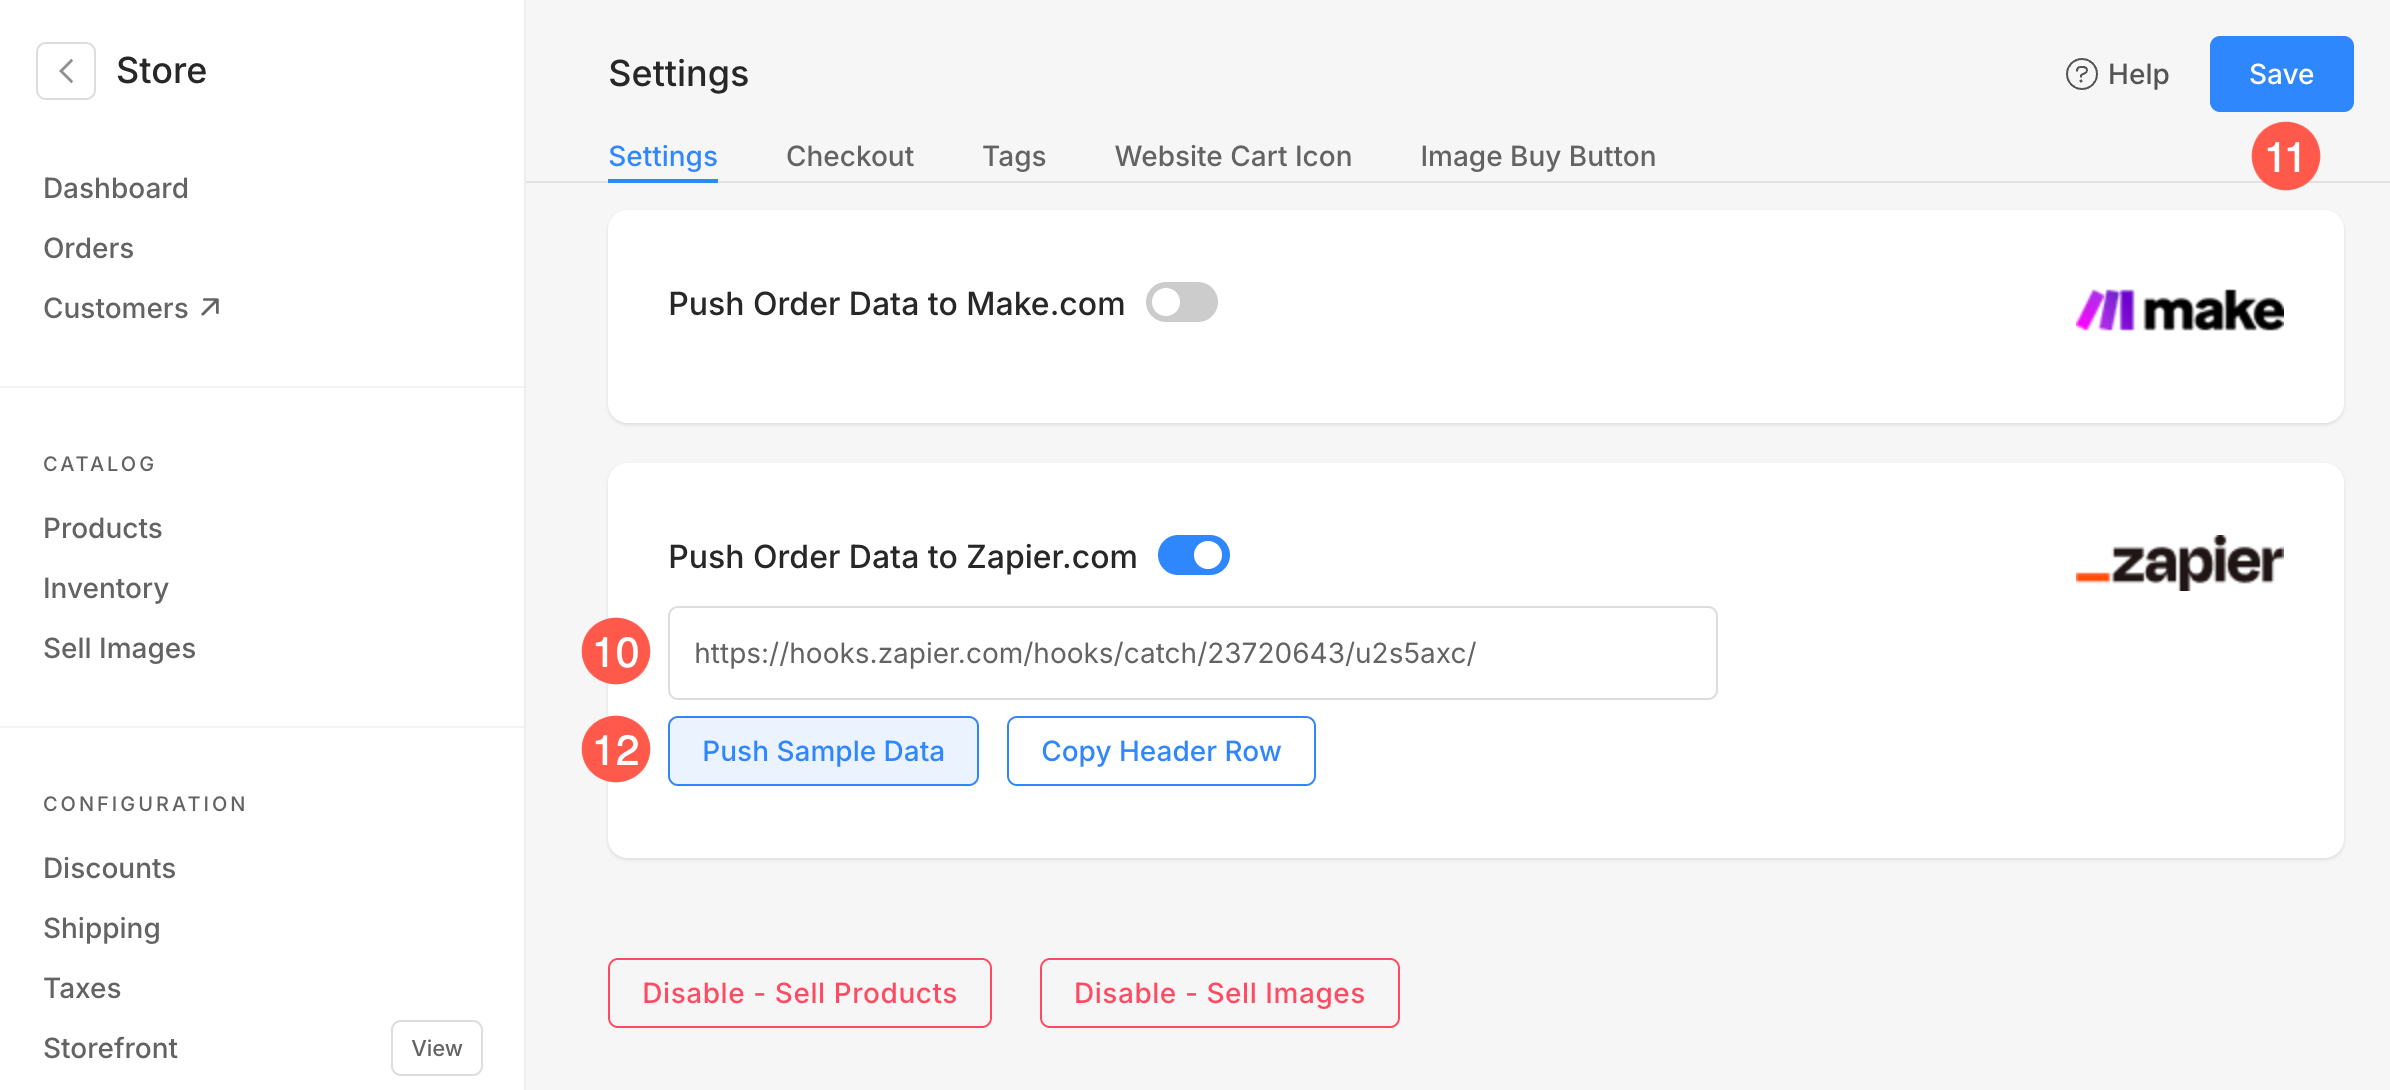The image size is (2390, 1090).
Task: Click Disable - Sell Products button
Action: click(x=800, y=993)
